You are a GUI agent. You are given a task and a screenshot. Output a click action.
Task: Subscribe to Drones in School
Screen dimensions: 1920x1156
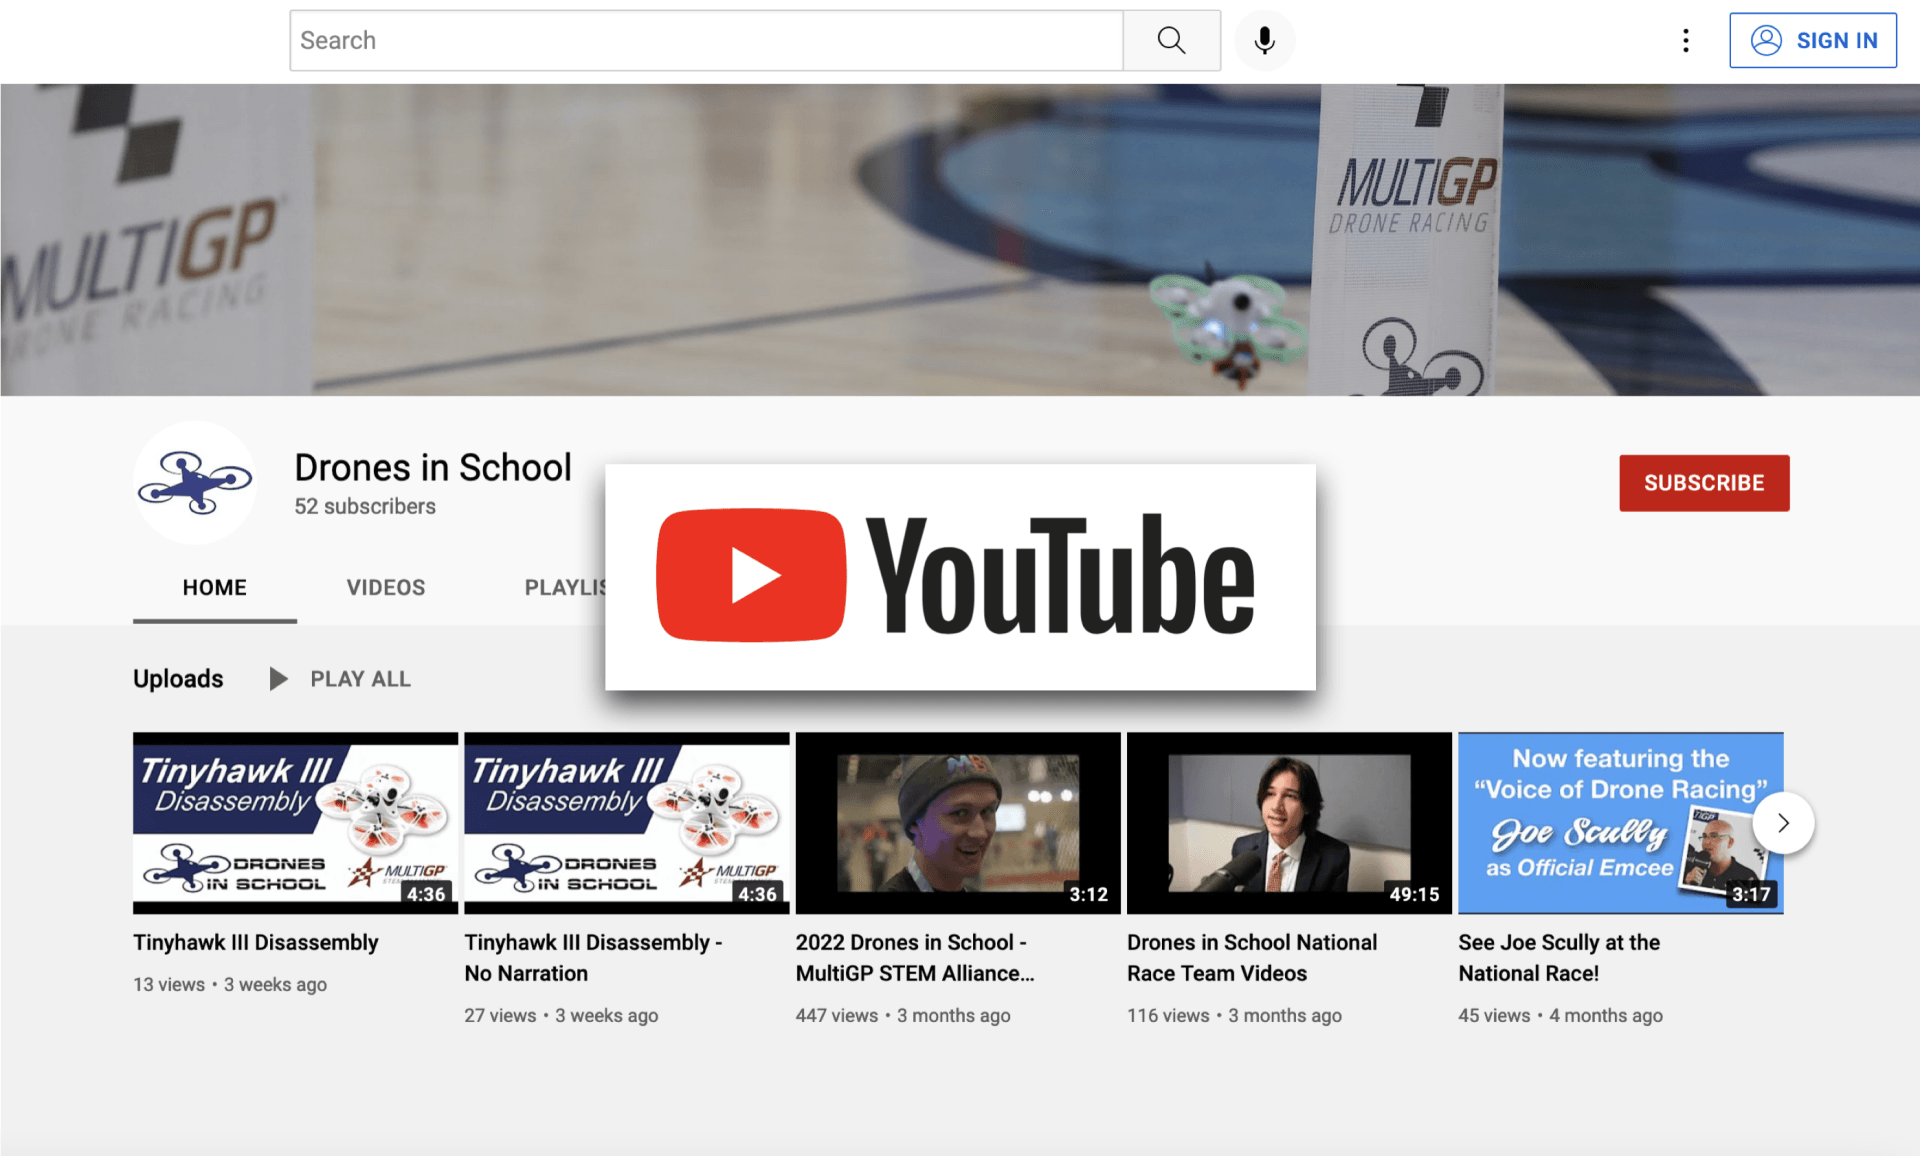click(x=1704, y=483)
